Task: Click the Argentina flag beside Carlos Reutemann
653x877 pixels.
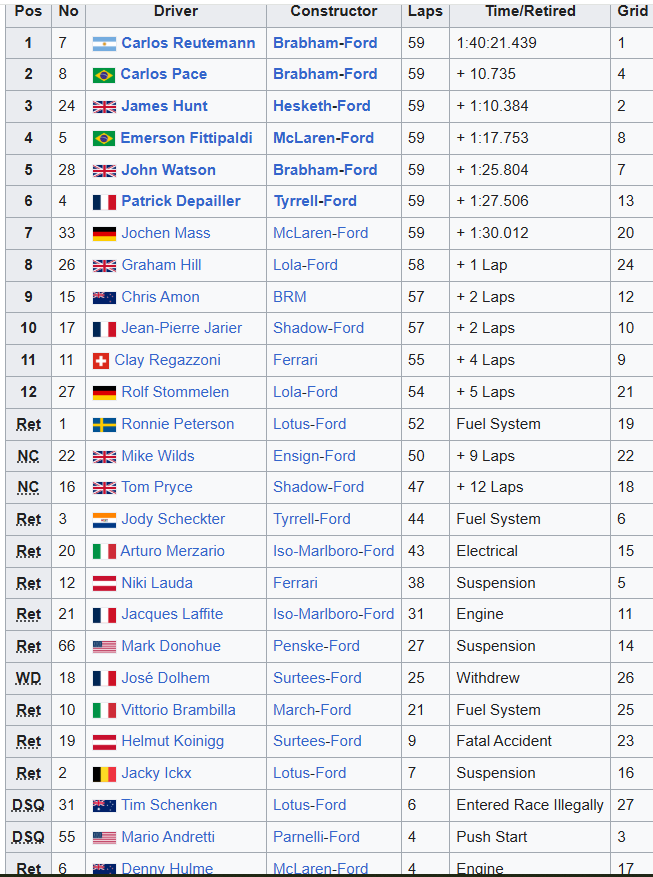Action: [x=105, y=44]
